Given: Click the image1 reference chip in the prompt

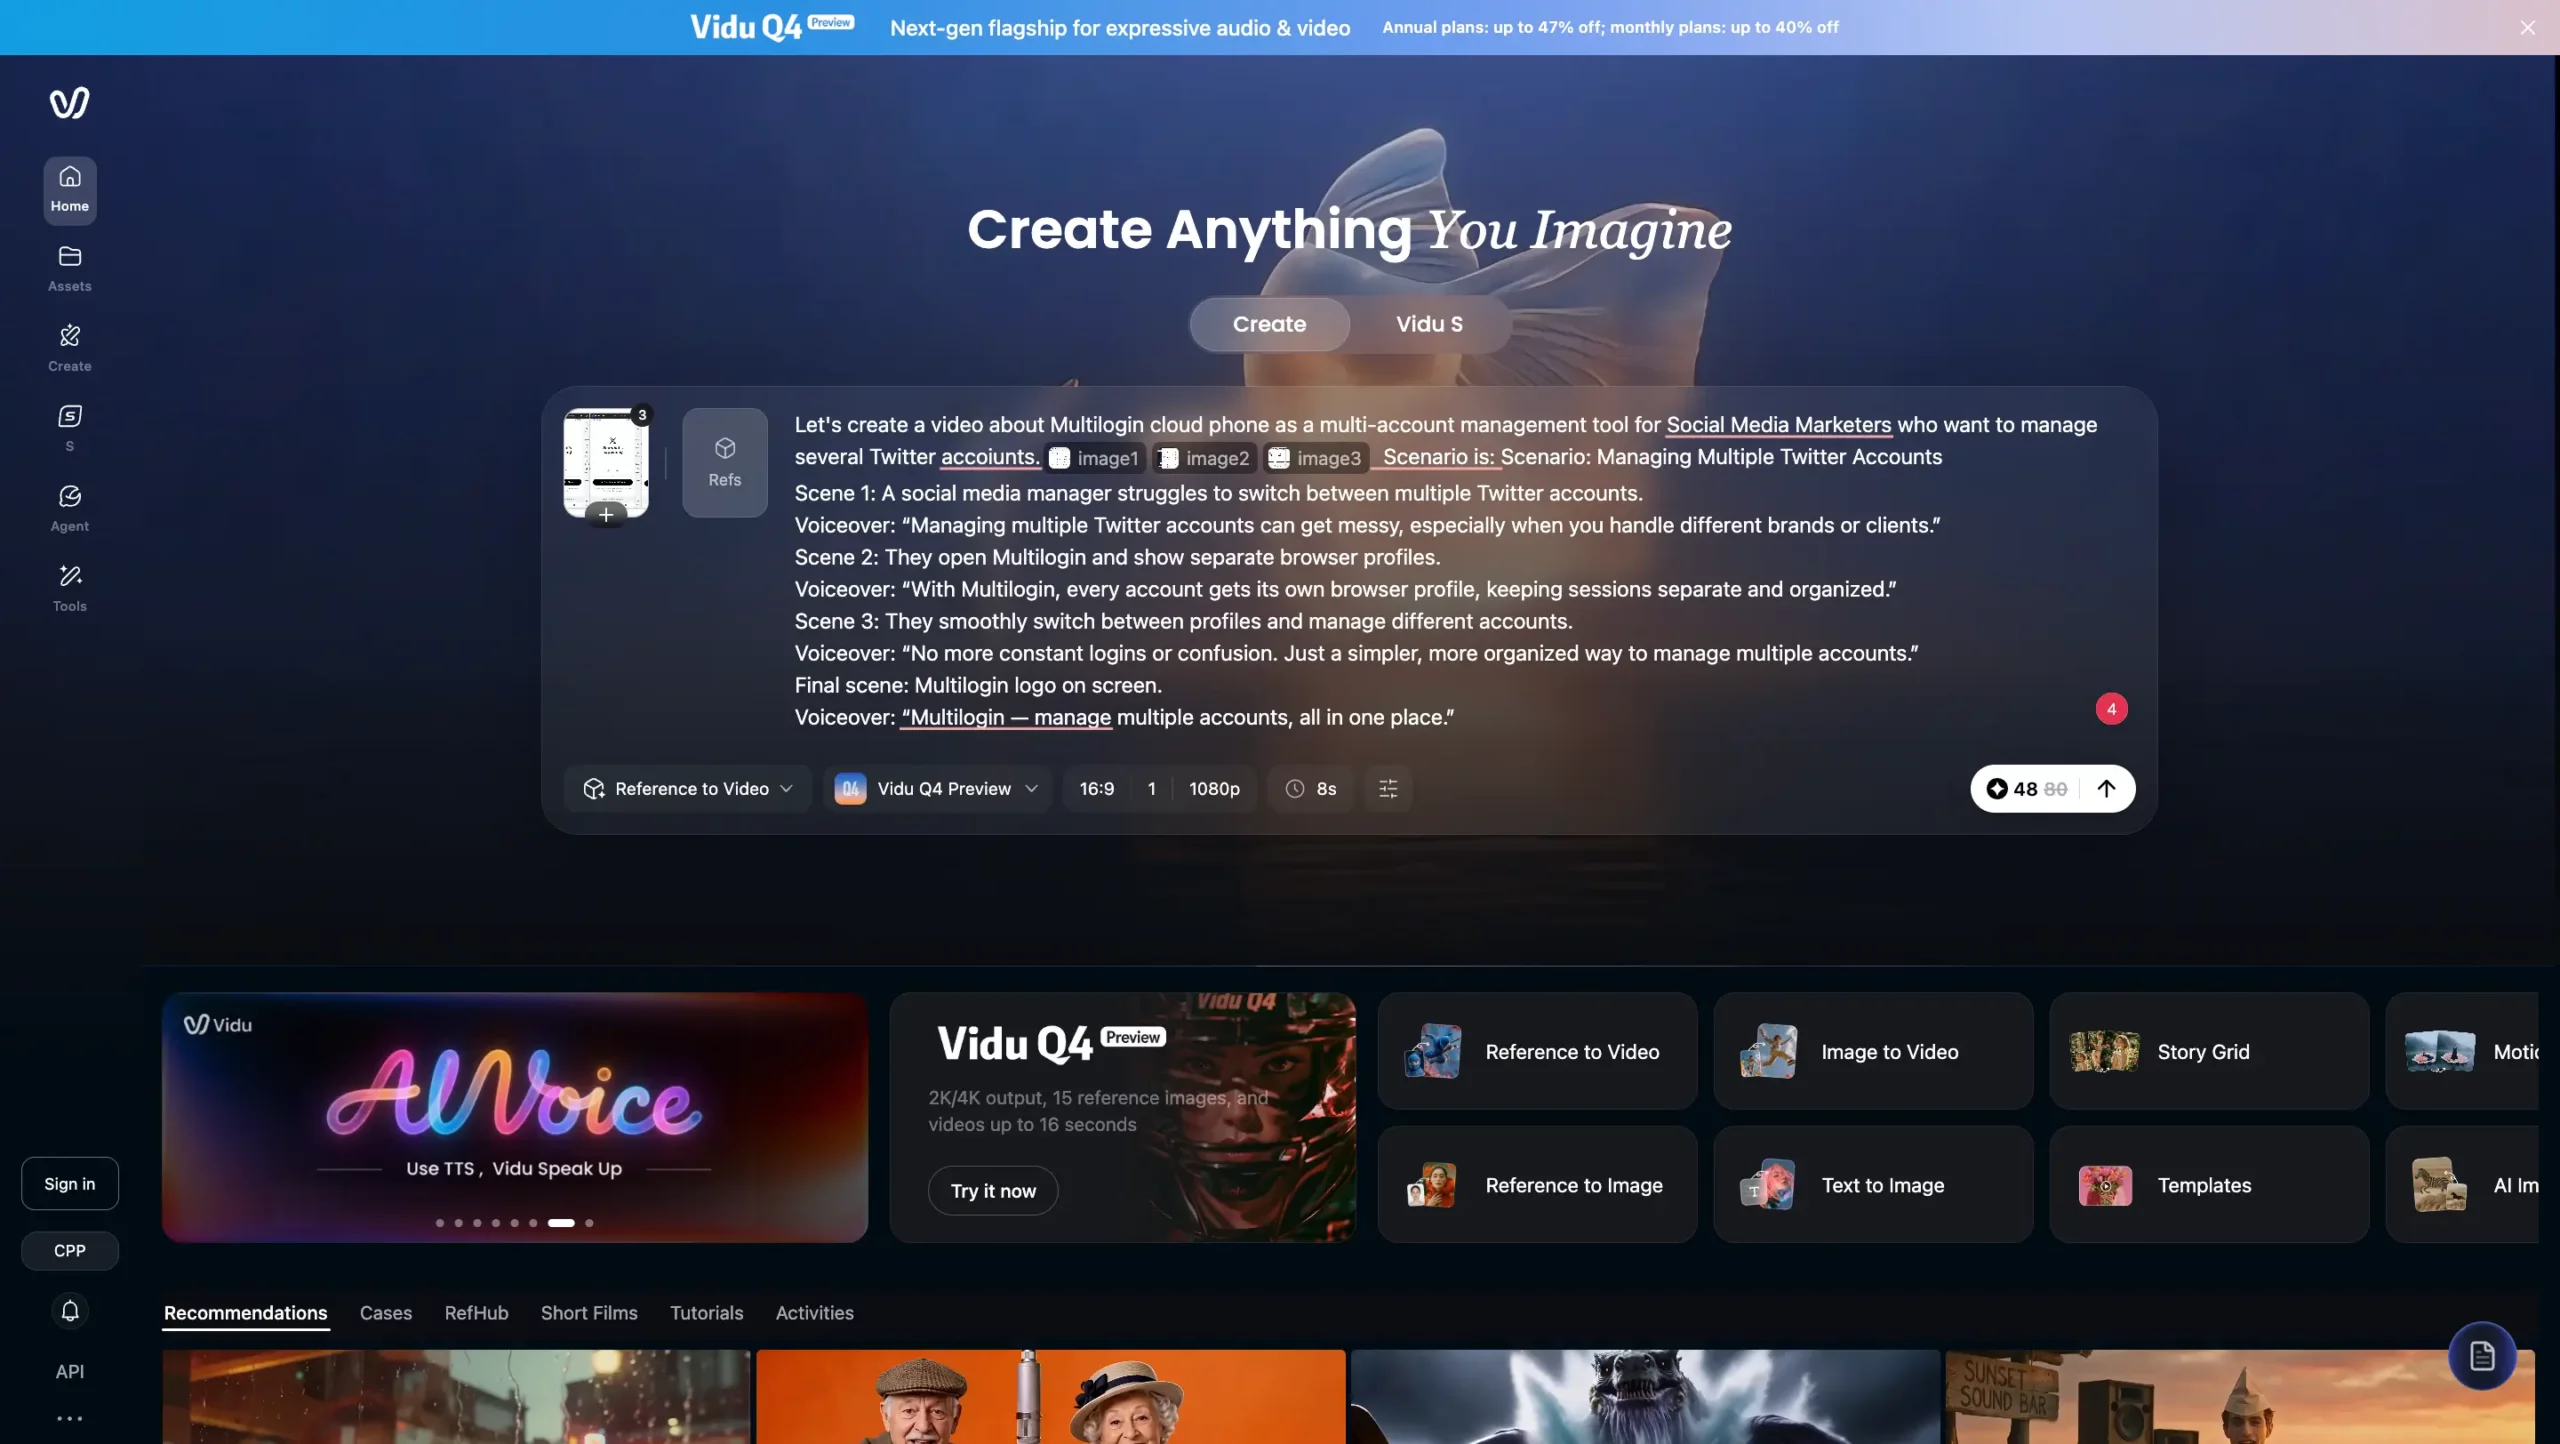Looking at the screenshot, I should (x=1094, y=458).
